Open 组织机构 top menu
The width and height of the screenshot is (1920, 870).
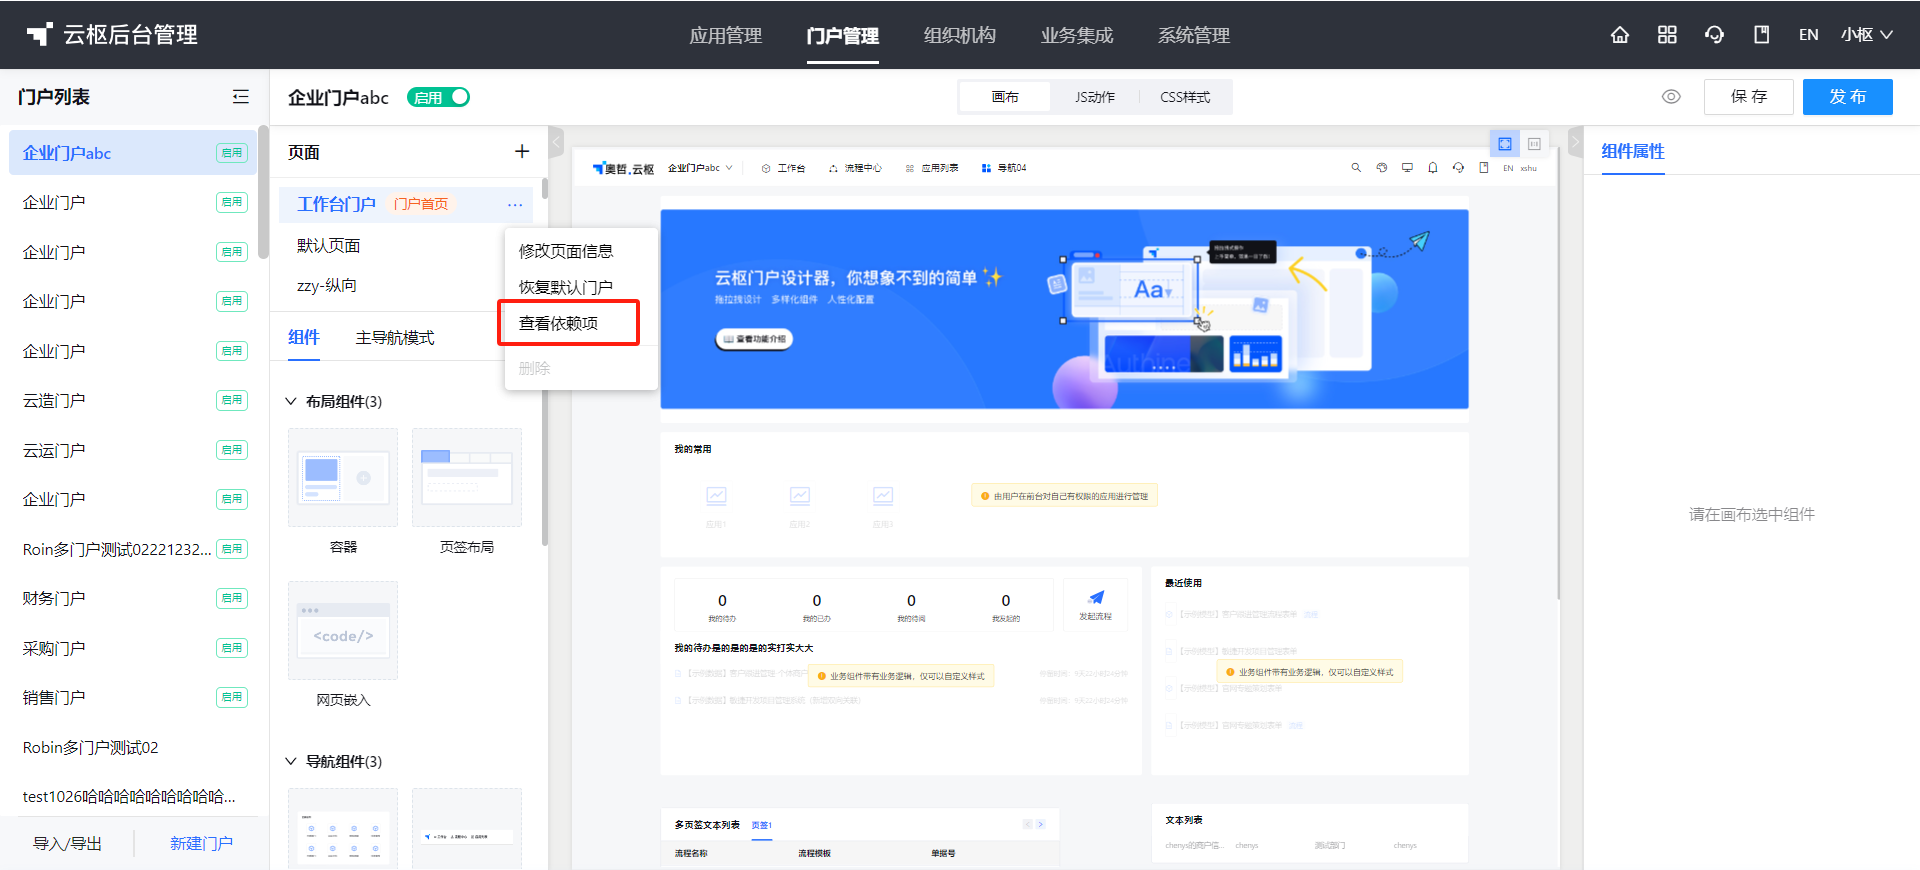960,35
